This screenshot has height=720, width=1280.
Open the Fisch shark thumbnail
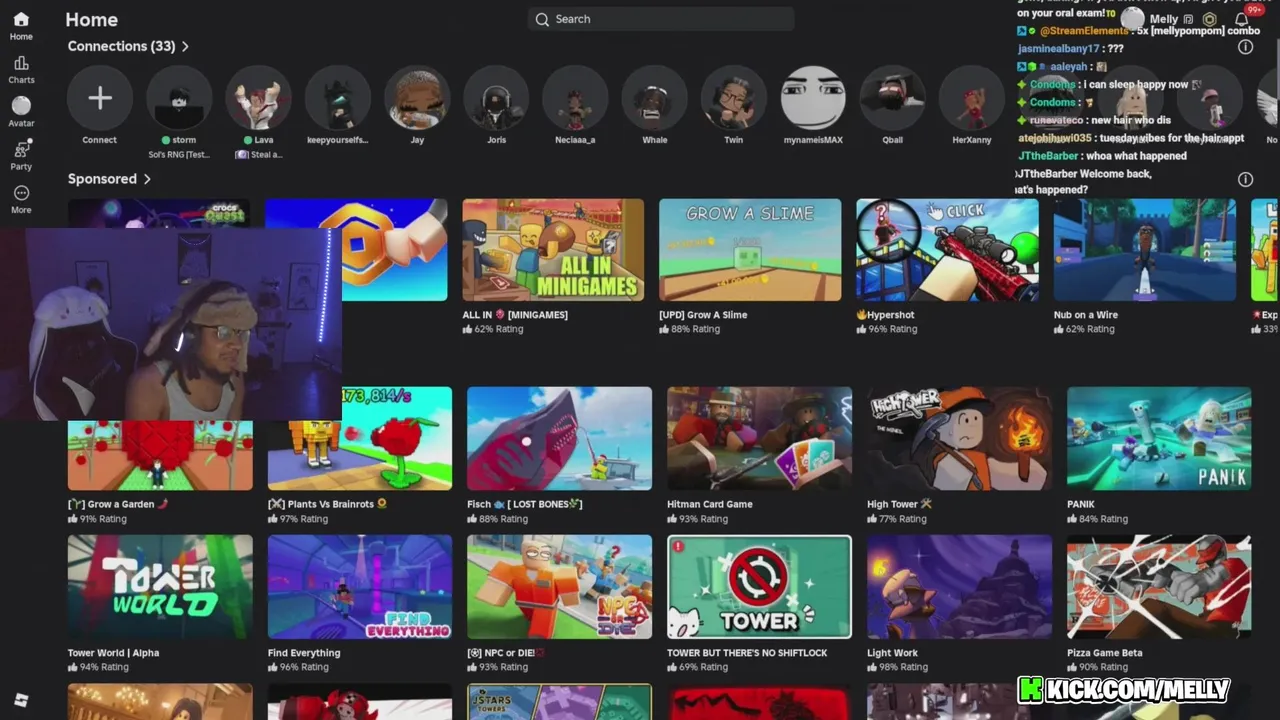(x=559, y=438)
